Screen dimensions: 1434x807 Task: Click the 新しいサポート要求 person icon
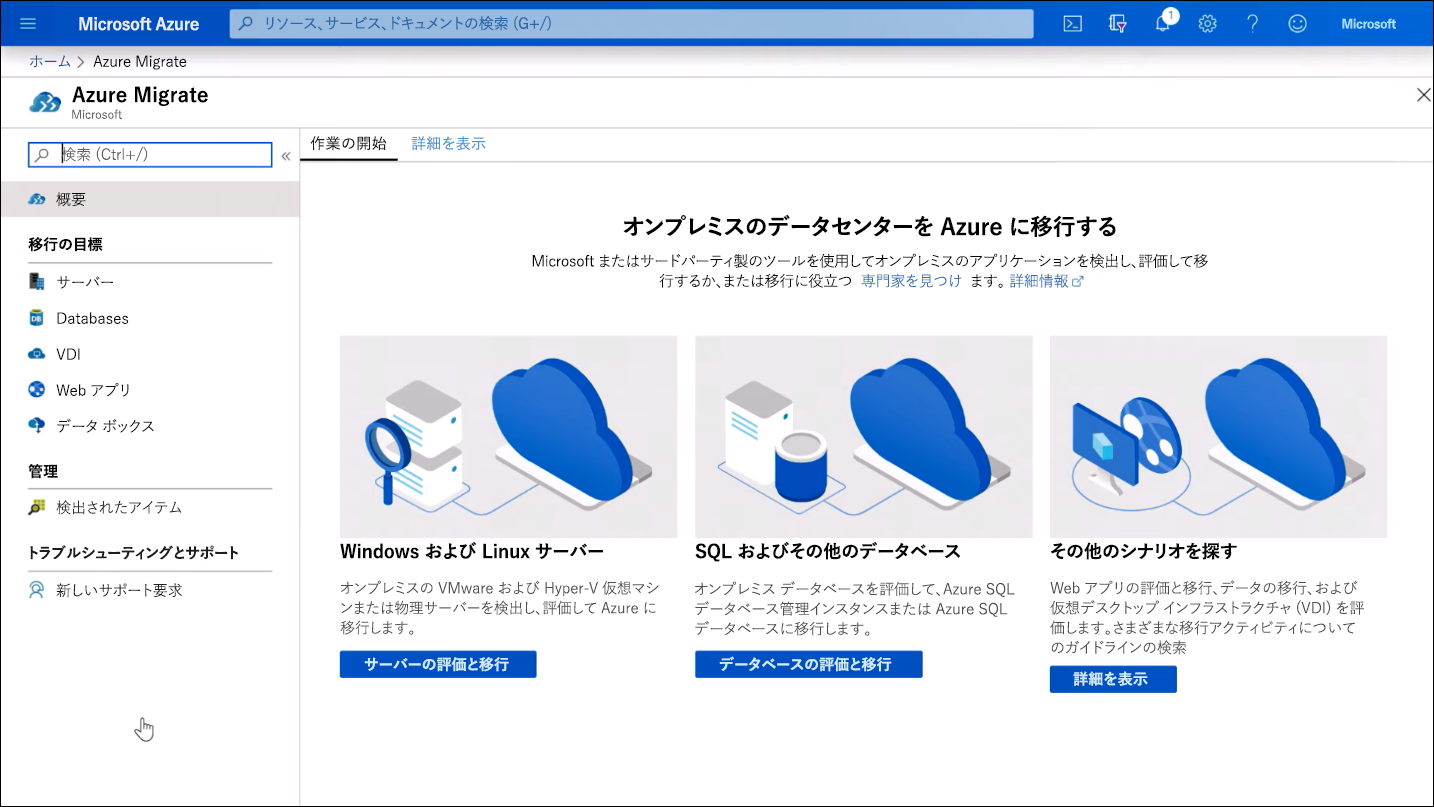pyautogui.click(x=37, y=590)
